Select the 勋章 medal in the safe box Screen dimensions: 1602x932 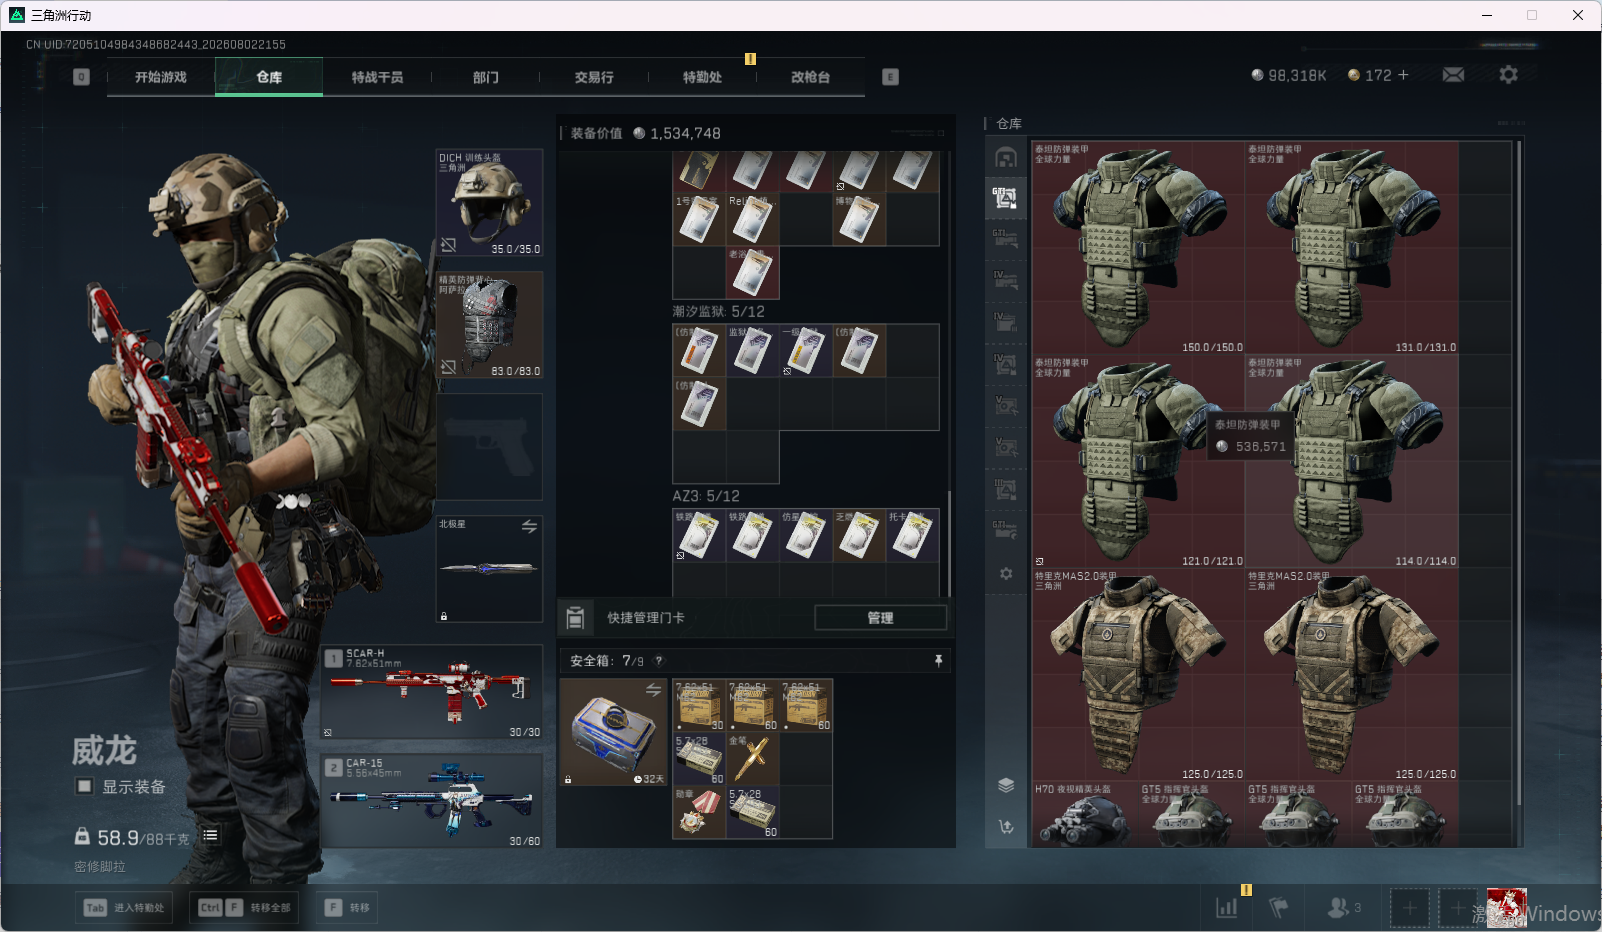click(x=699, y=812)
